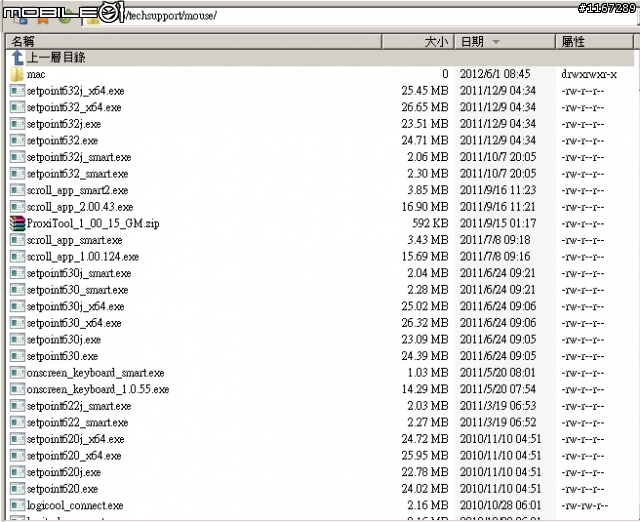Sort by the 名稱 column header
This screenshot has width=640, height=522.
coord(194,42)
